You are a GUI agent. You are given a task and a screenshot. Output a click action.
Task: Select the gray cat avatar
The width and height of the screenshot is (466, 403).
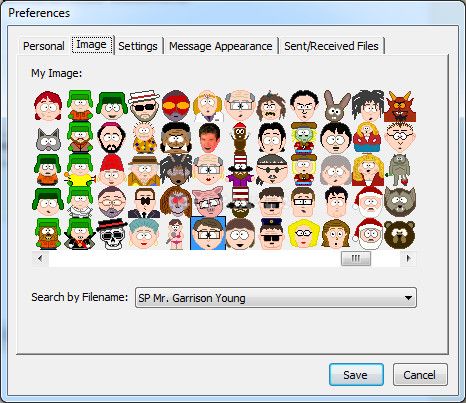pyautogui.click(x=48, y=138)
